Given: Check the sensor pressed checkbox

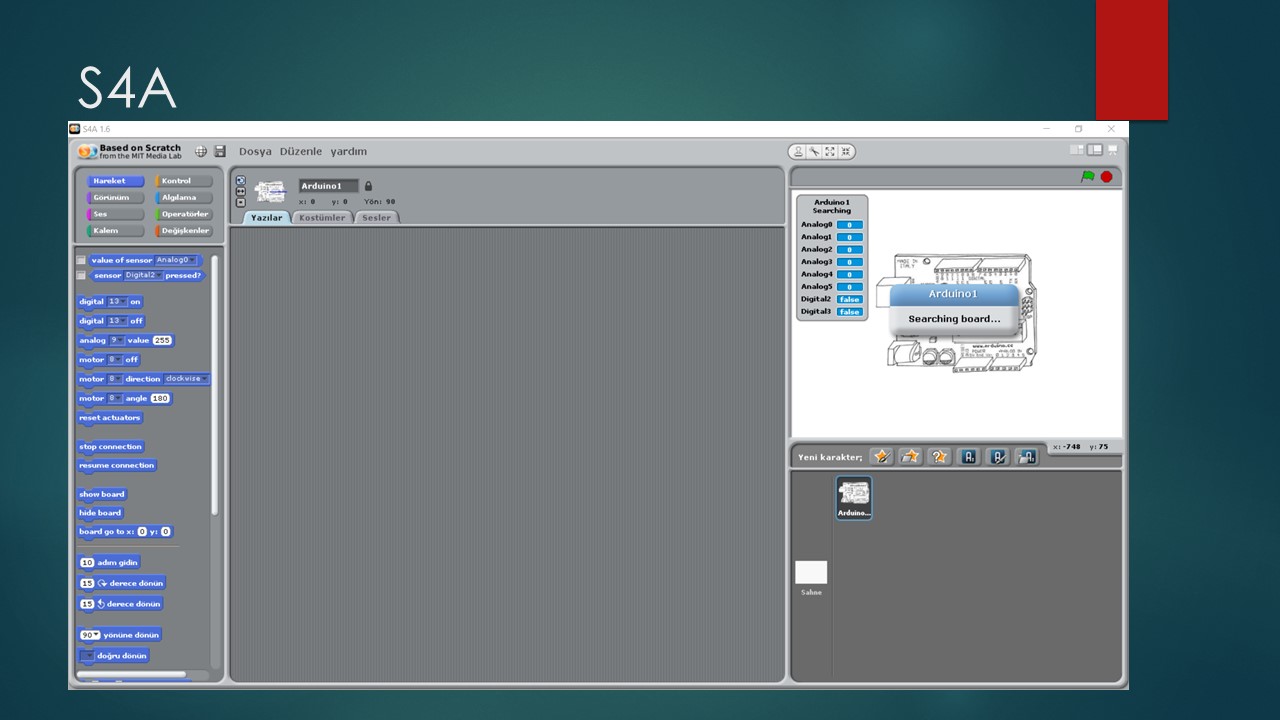Looking at the screenshot, I should (82, 275).
